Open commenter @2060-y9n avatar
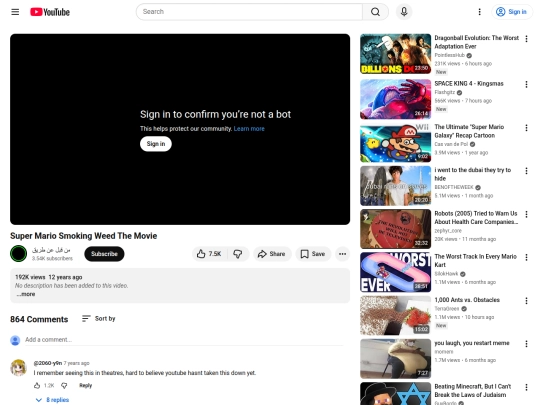This screenshot has width=540, height=405. (x=19, y=367)
